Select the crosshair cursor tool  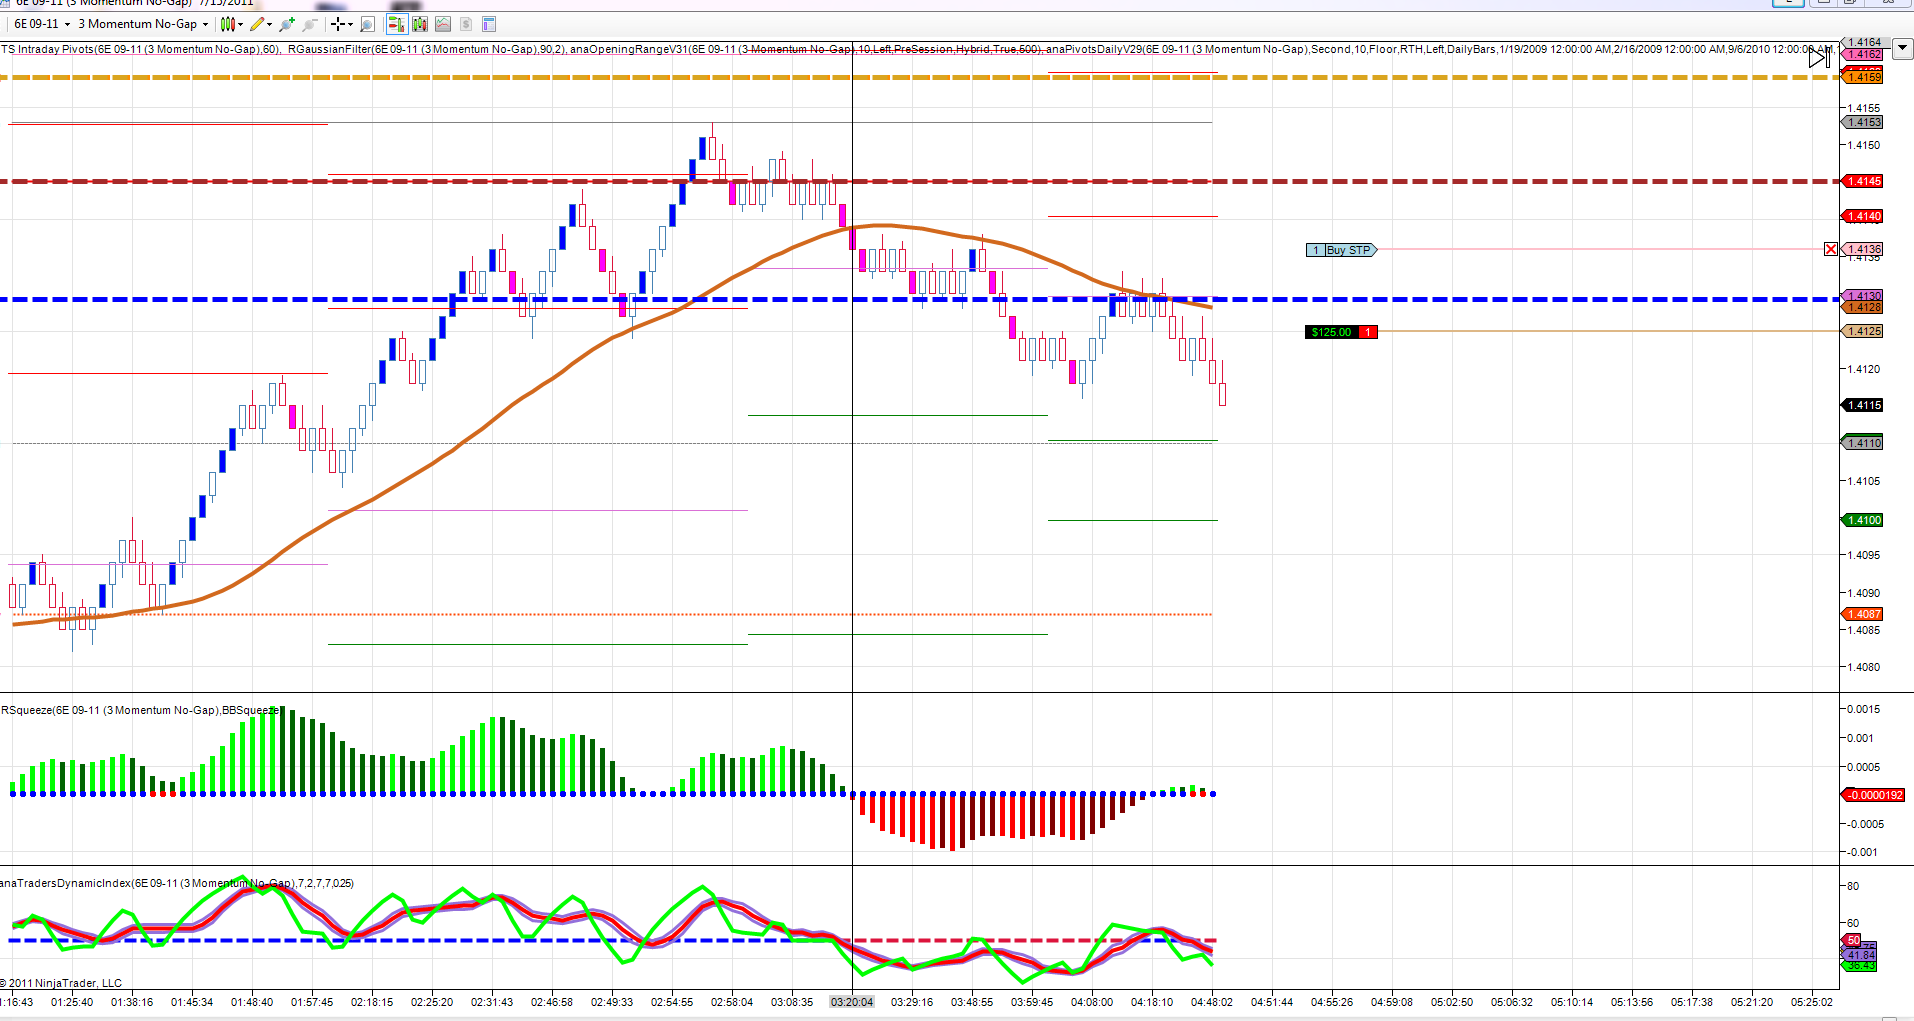(338, 24)
